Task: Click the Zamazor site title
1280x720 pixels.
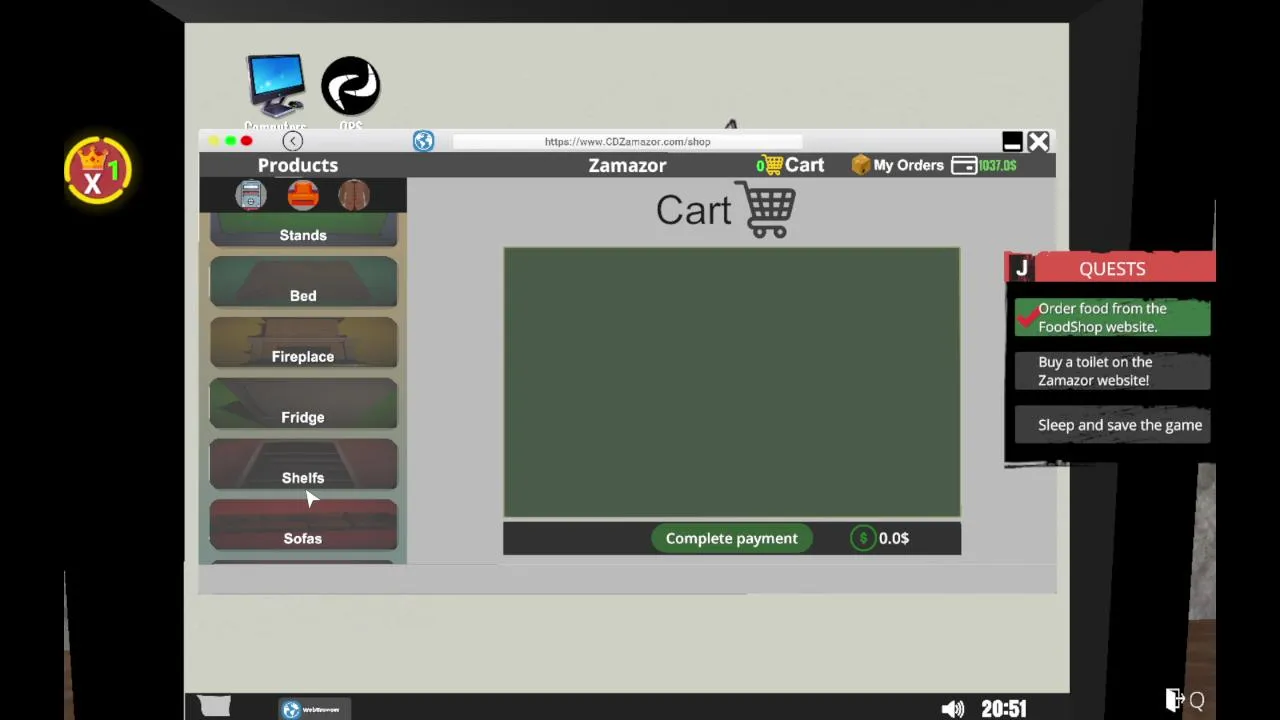Action: tap(627, 165)
